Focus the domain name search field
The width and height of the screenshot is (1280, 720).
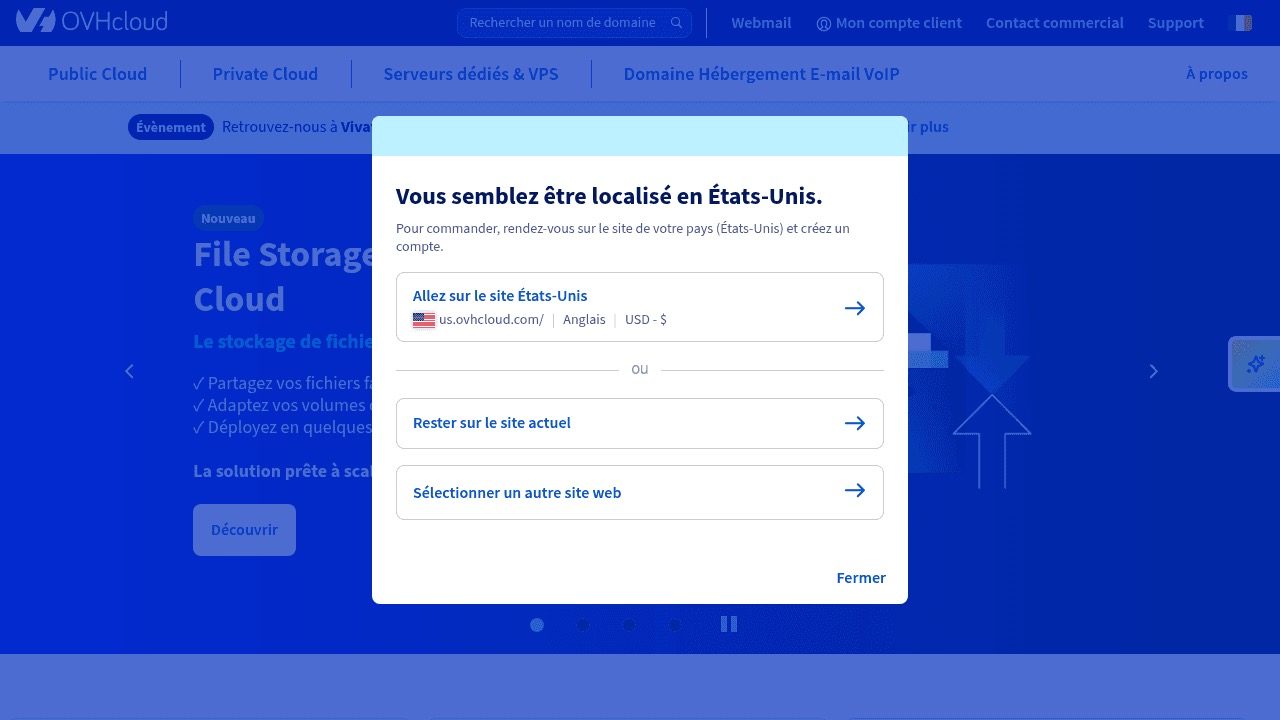click(x=574, y=23)
